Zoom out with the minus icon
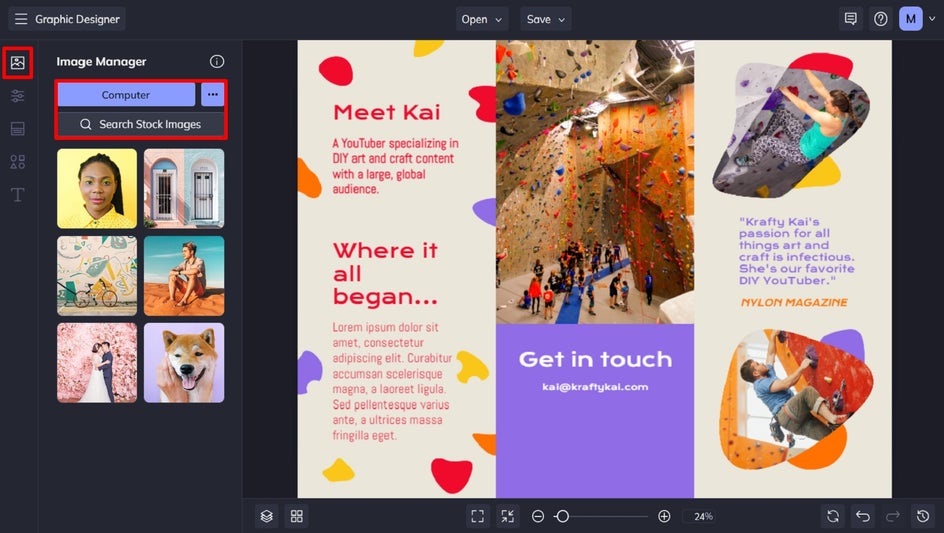 pyautogui.click(x=538, y=516)
